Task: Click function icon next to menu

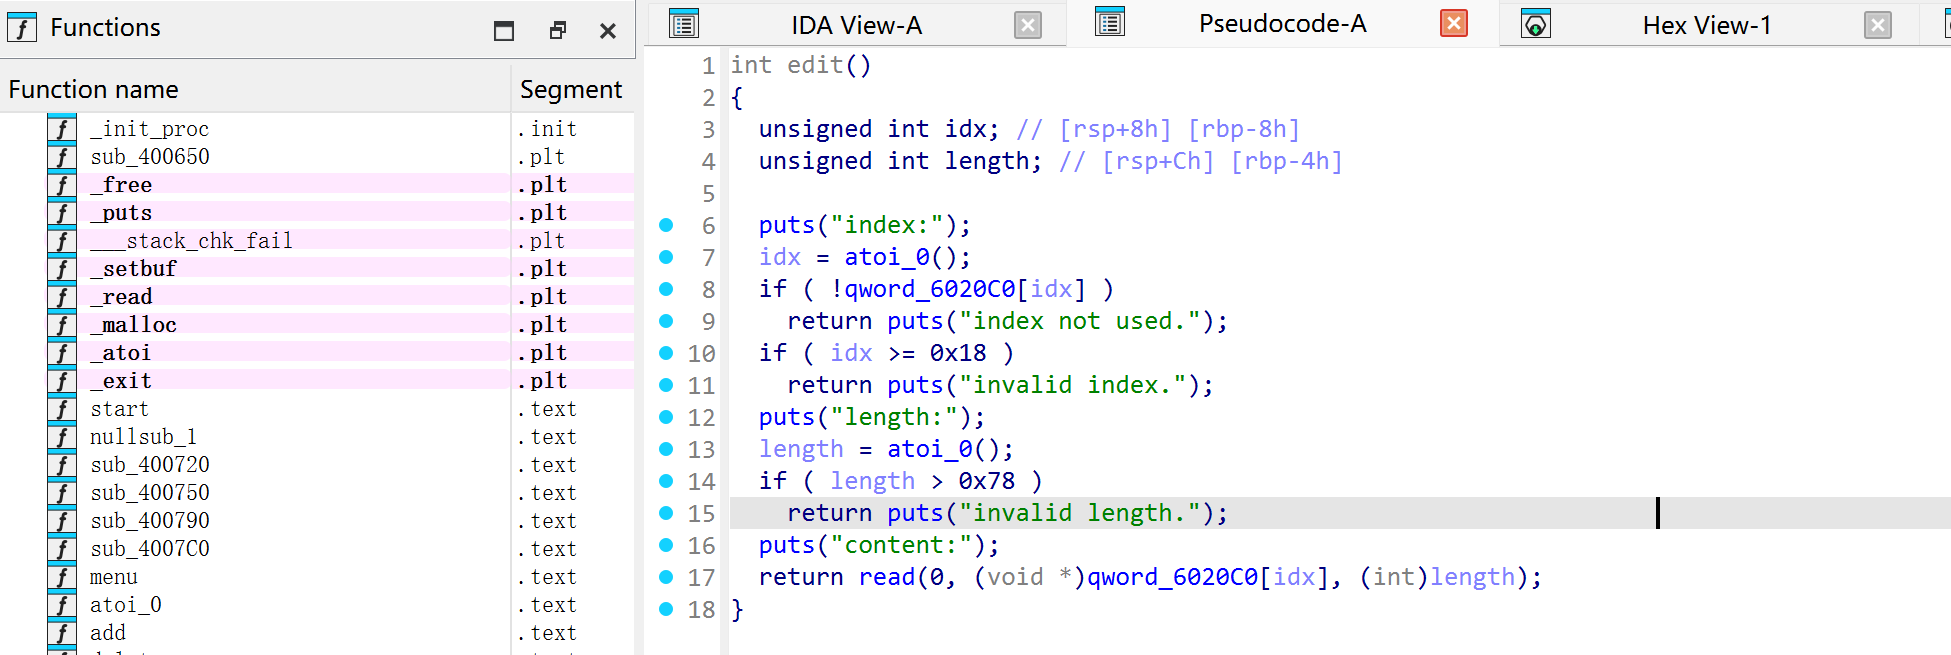Action: [62, 577]
